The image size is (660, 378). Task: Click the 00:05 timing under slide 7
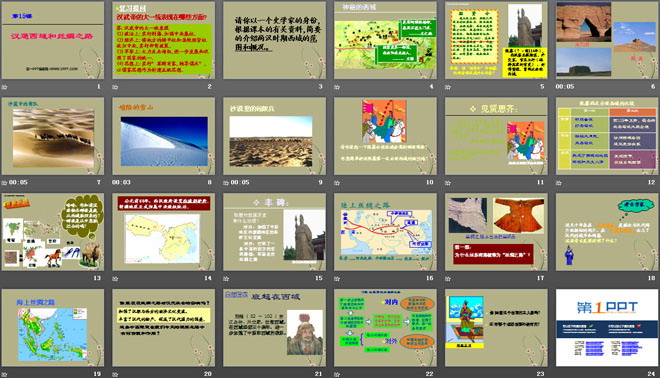click(18, 183)
